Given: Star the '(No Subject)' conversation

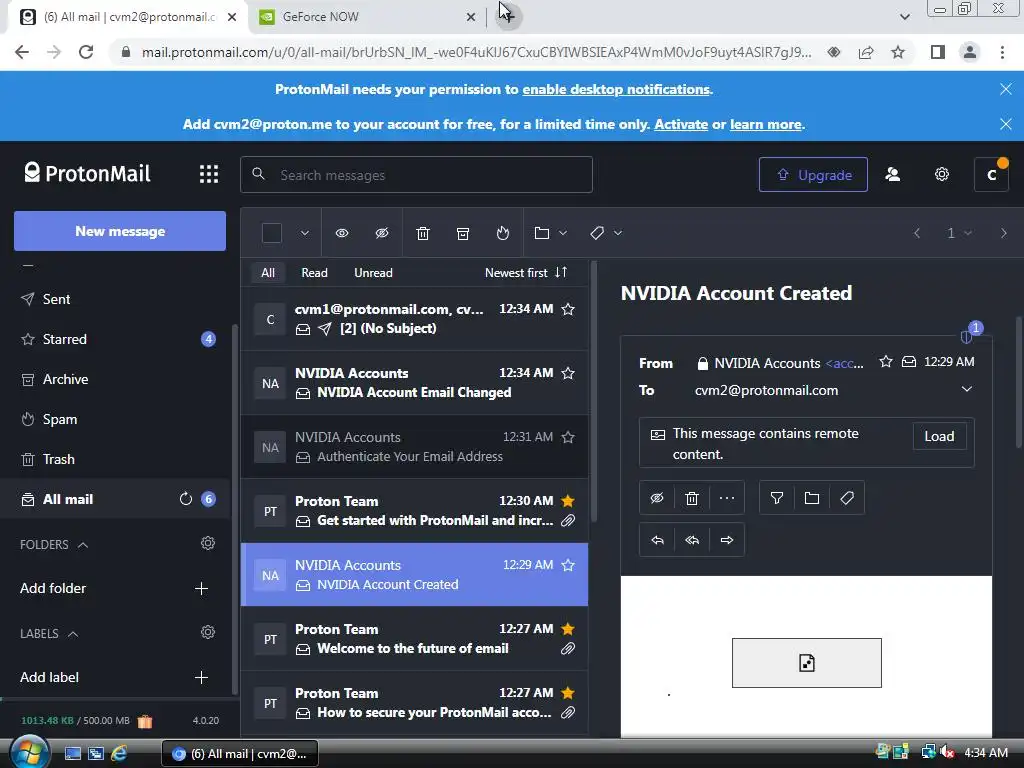Looking at the screenshot, I should (x=568, y=310).
